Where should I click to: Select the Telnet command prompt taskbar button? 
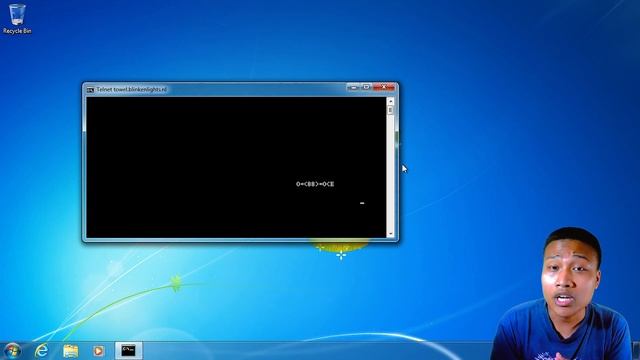pos(129,351)
